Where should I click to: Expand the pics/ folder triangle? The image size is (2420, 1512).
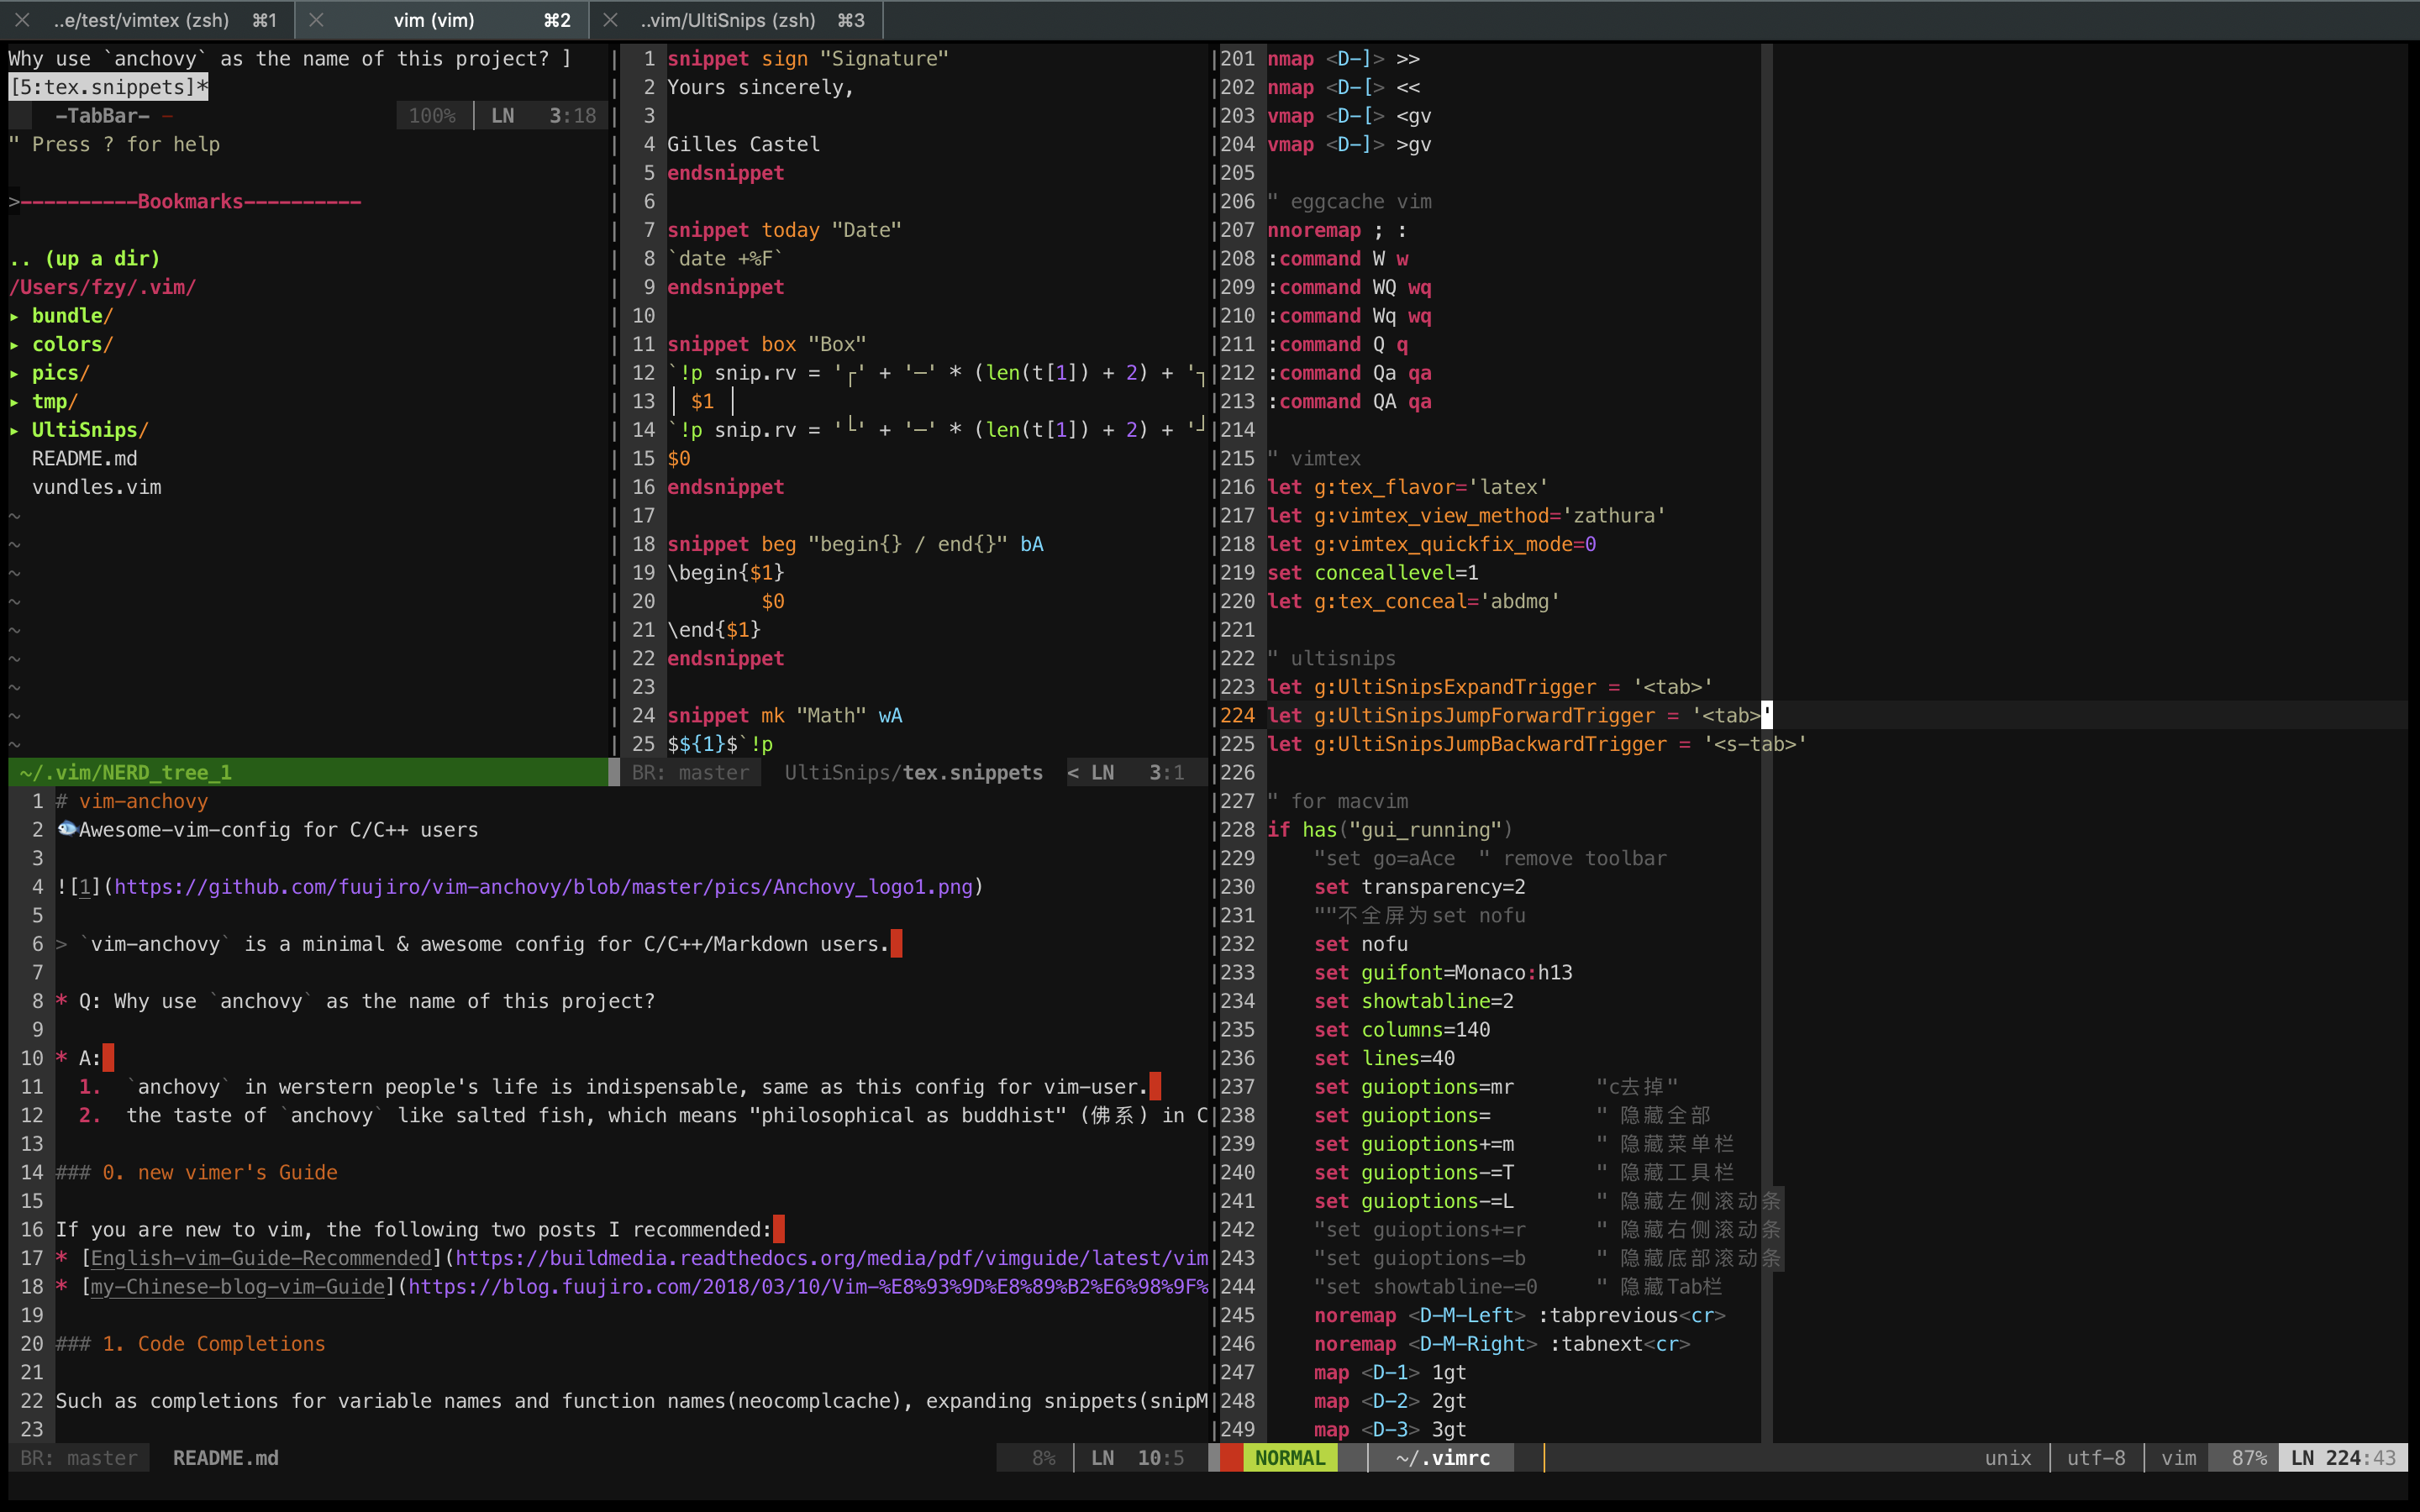pyautogui.click(x=15, y=373)
